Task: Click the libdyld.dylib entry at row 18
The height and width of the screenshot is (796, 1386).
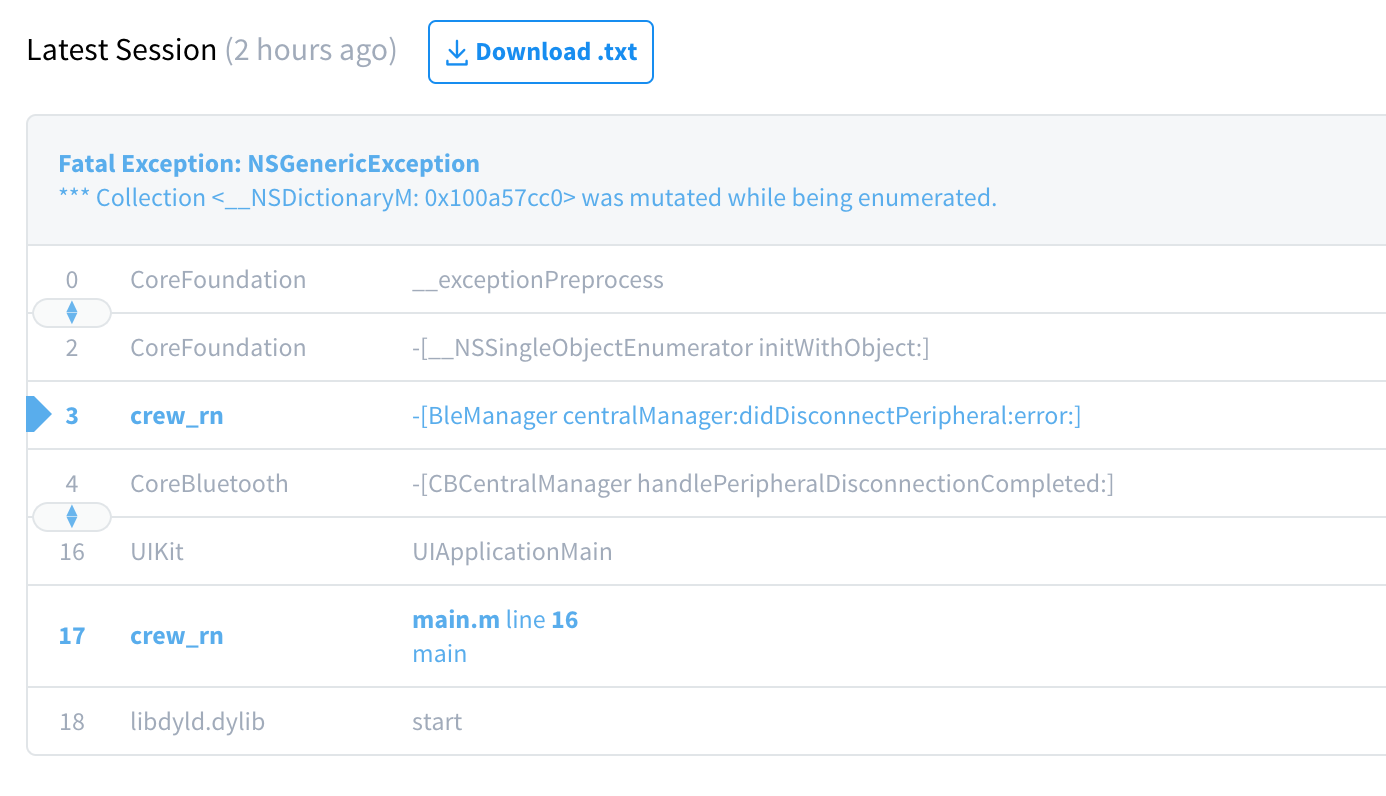Action: point(197,721)
